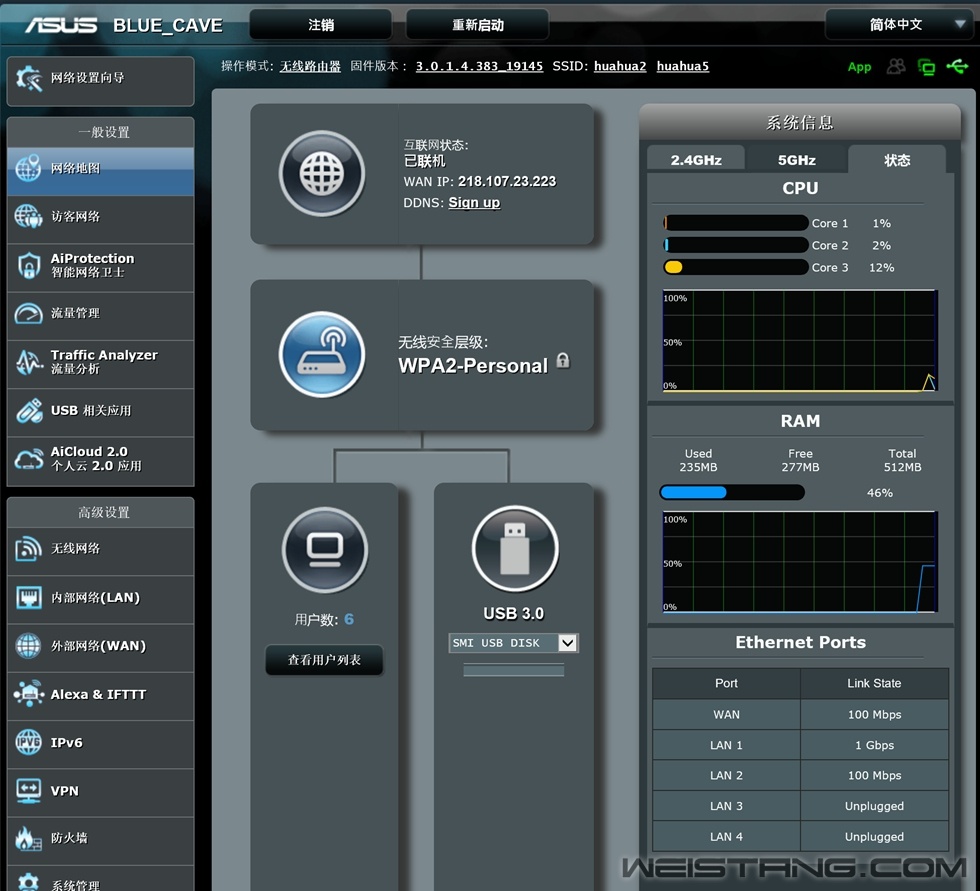
Task: Click the client computer monitor icon
Action: (325, 549)
